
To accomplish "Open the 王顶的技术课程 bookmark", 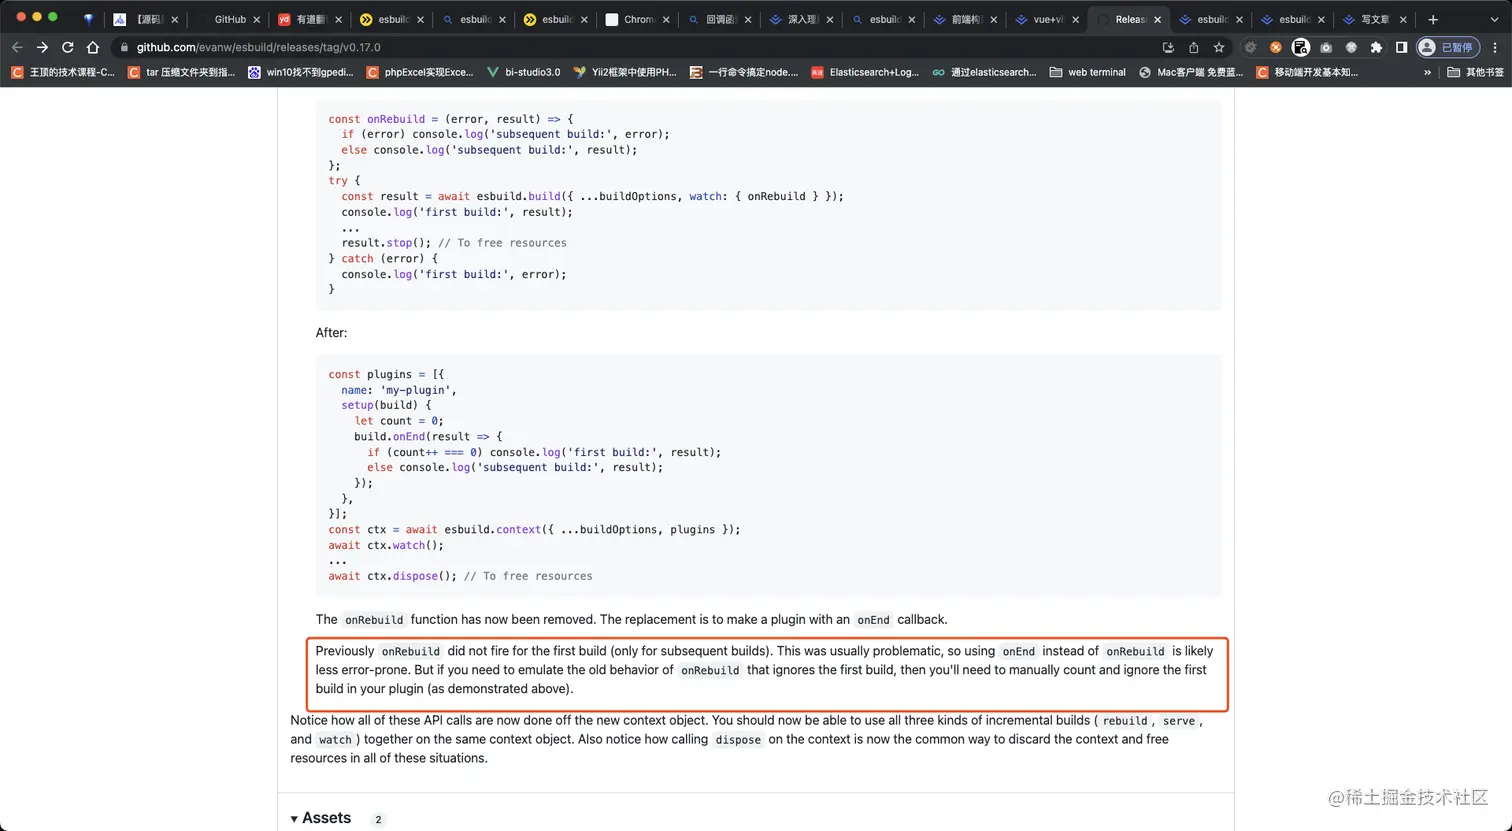I will (x=63, y=72).
